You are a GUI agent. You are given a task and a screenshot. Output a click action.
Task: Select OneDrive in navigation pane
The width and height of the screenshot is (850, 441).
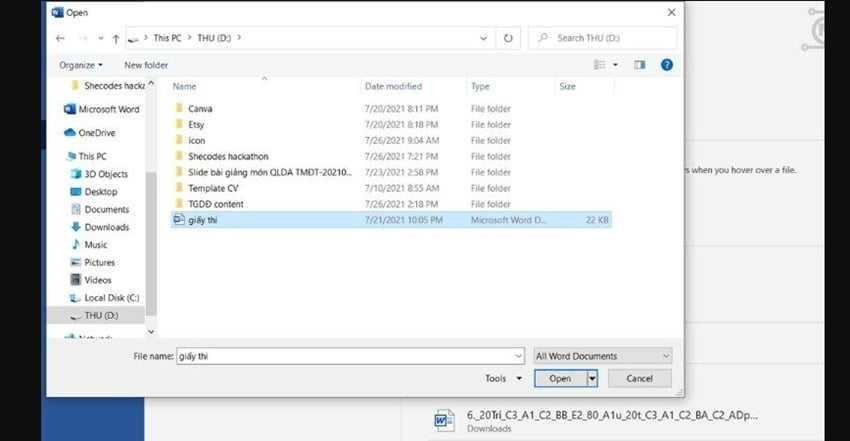click(90, 133)
